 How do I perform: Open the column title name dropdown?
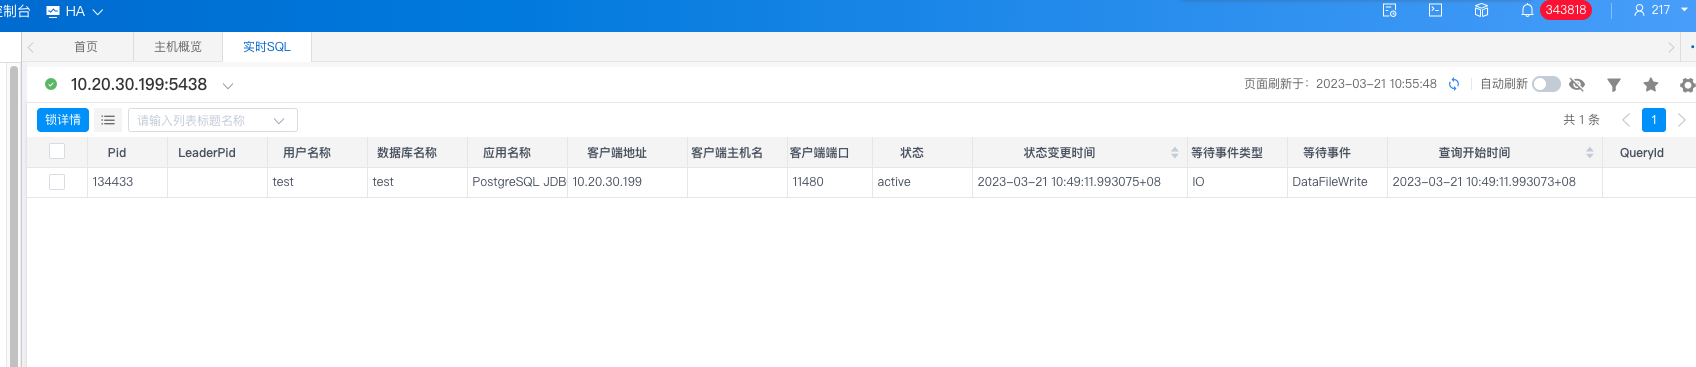213,120
